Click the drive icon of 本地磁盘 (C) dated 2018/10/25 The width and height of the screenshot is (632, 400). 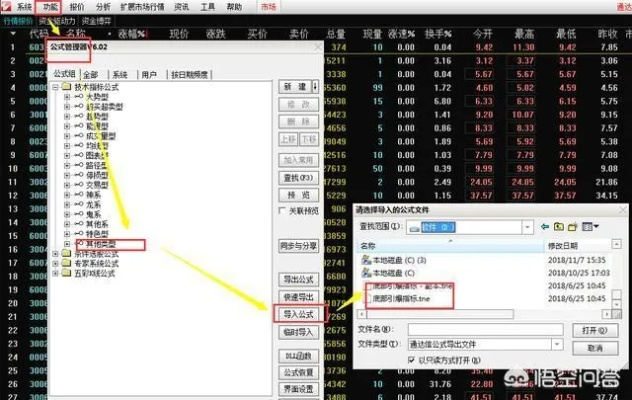366,273
